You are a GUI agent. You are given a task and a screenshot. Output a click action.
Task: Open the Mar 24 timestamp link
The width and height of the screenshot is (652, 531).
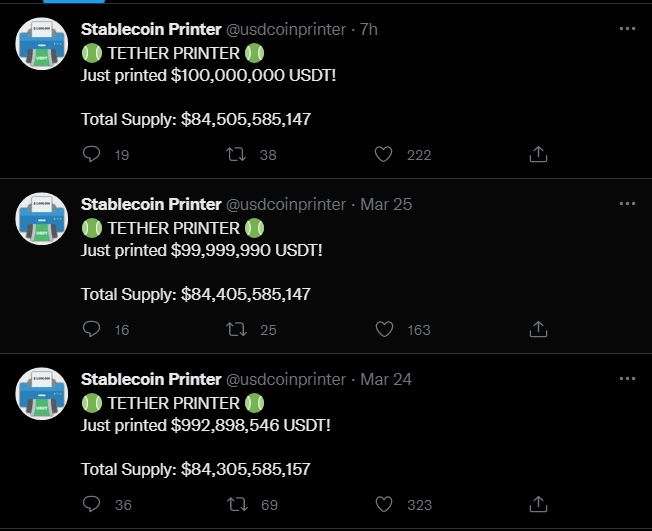click(x=386, y=379)
